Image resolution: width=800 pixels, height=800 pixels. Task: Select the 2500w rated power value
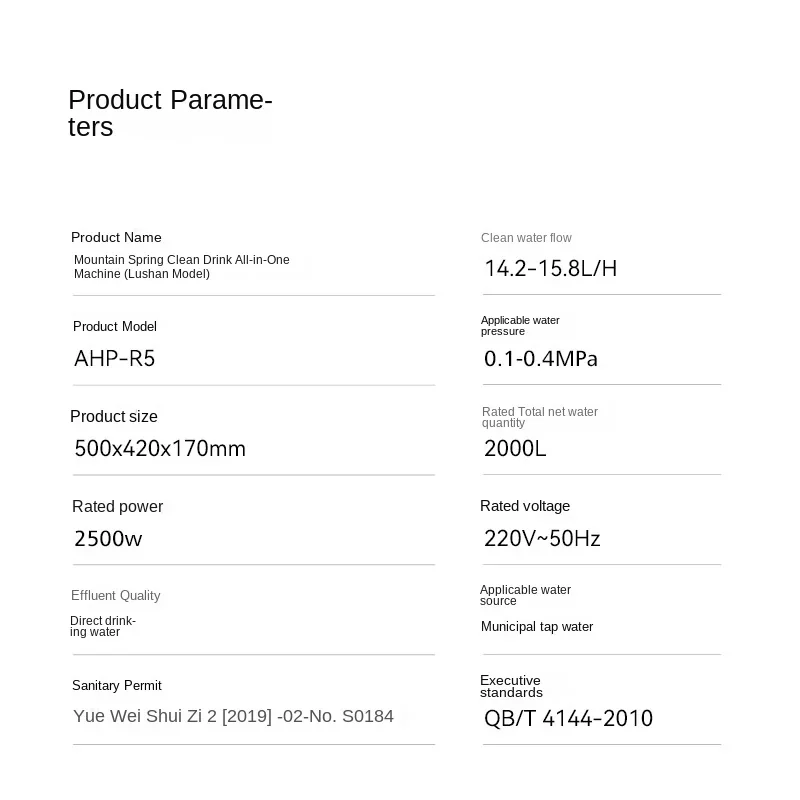point(108,538)
